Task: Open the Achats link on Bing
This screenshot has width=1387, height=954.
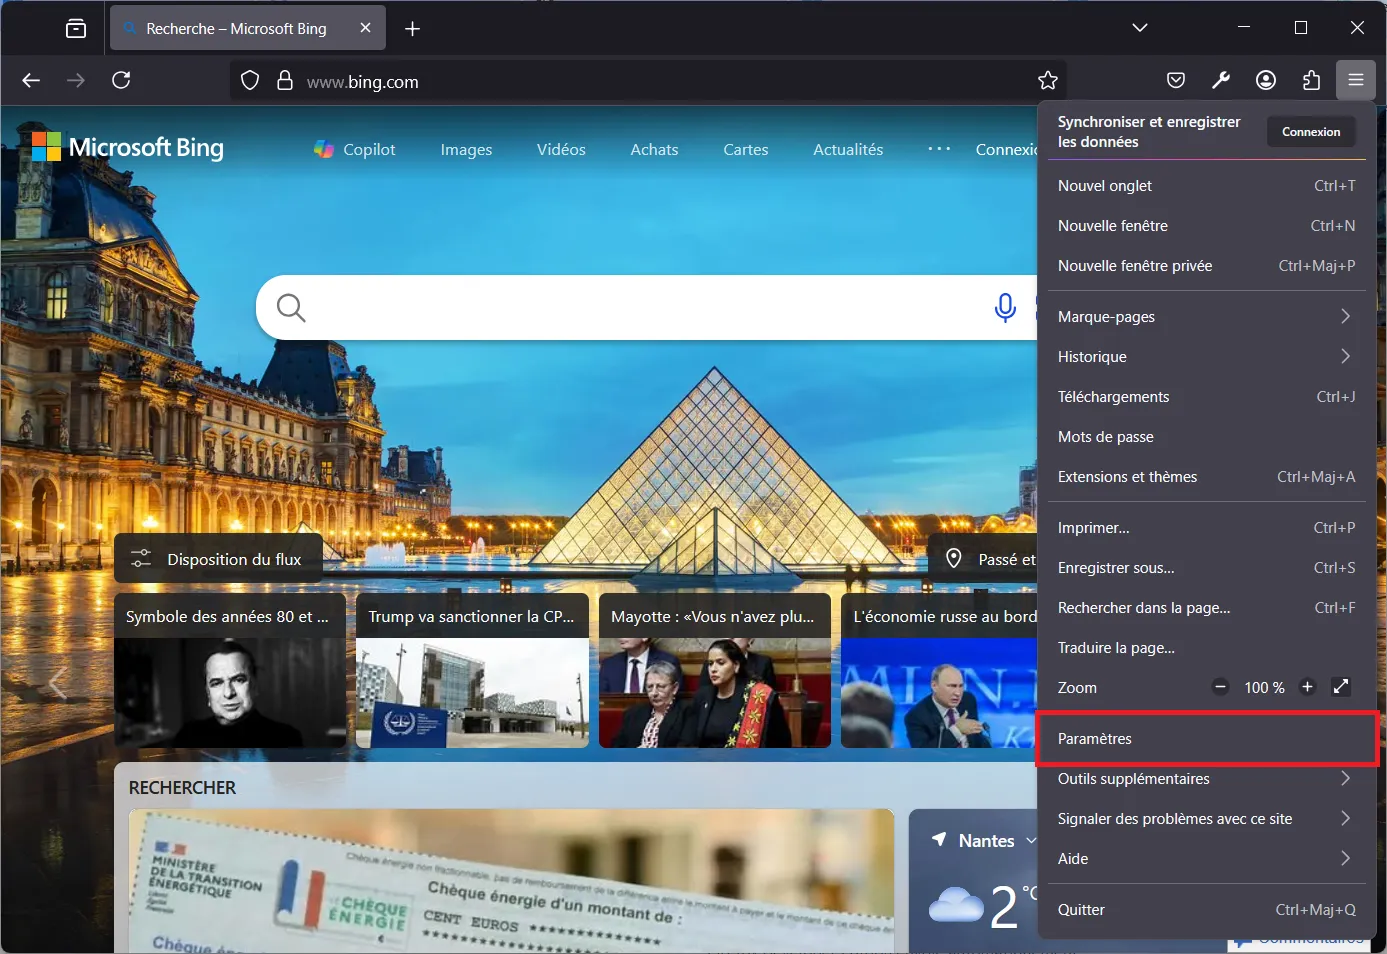Action: tap(654, 149)
